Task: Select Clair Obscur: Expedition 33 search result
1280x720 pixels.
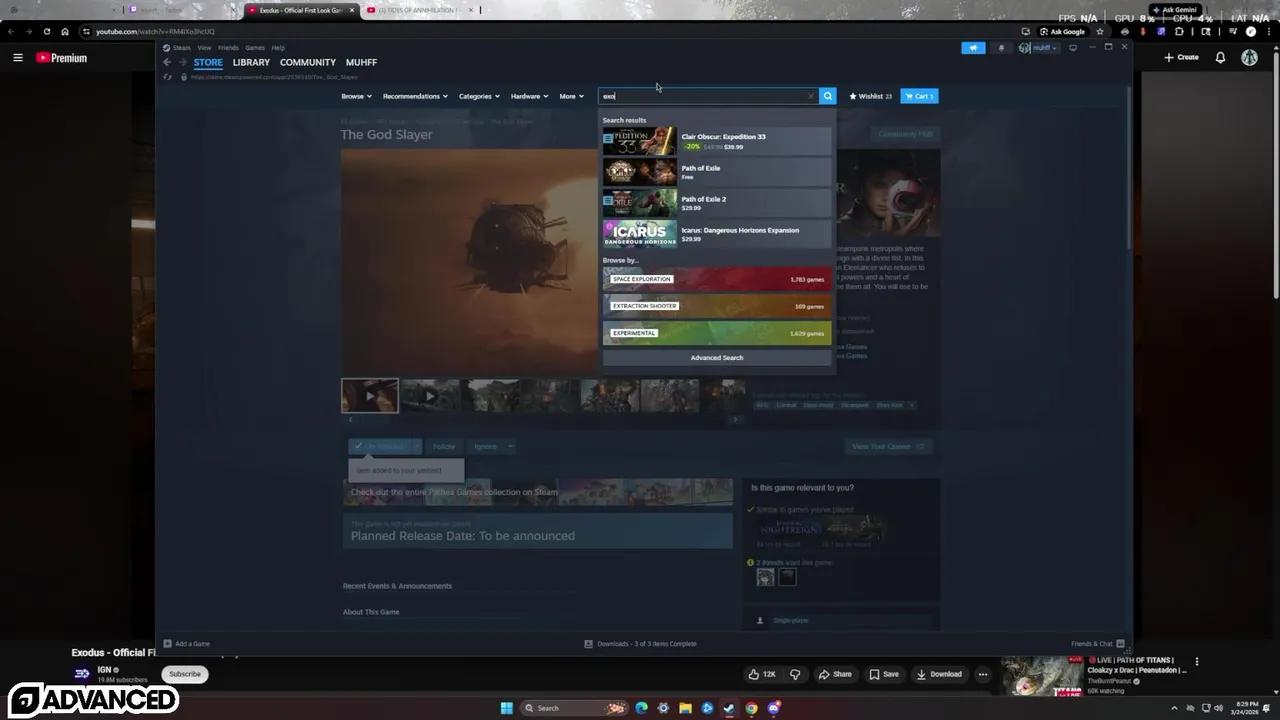Action: click(x=716, y=141)
